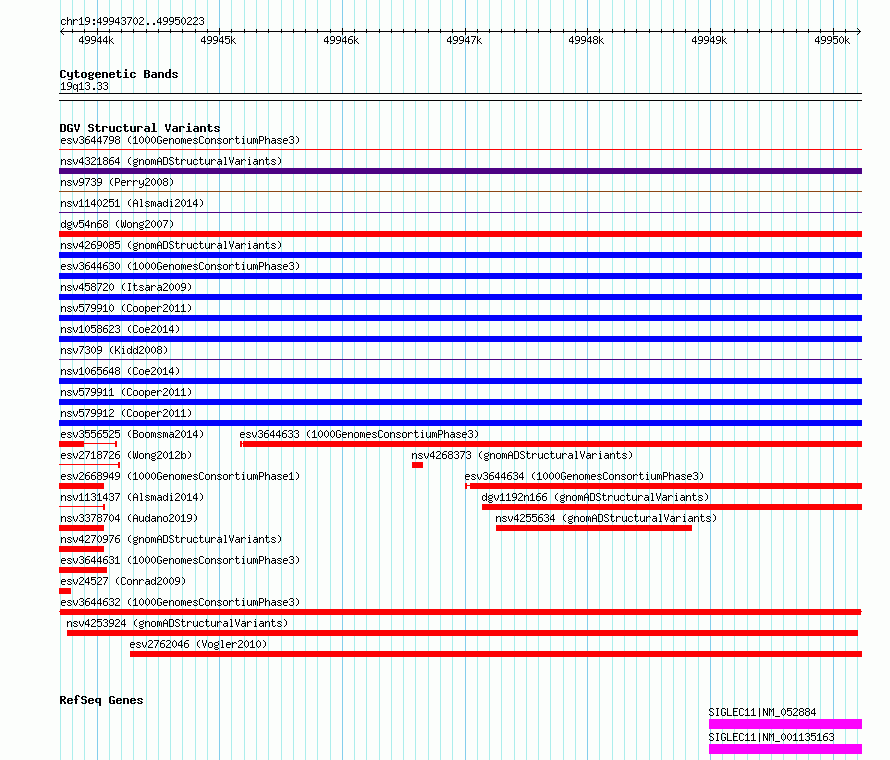890x760 pixels.
Task: Click esv2668949 (1000GenomesConsortiumPhase1) label
Action: (x=180, y=476)
